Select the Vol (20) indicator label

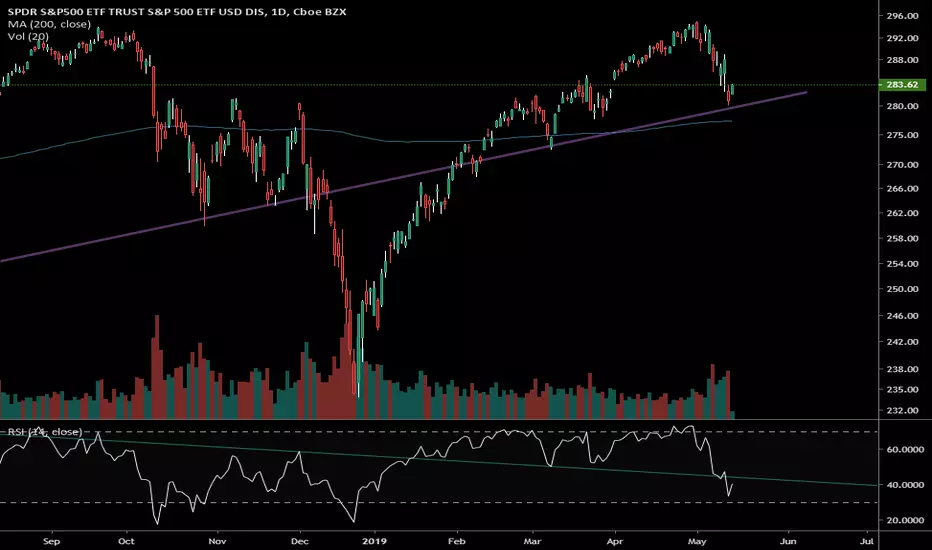click(28, 37)
